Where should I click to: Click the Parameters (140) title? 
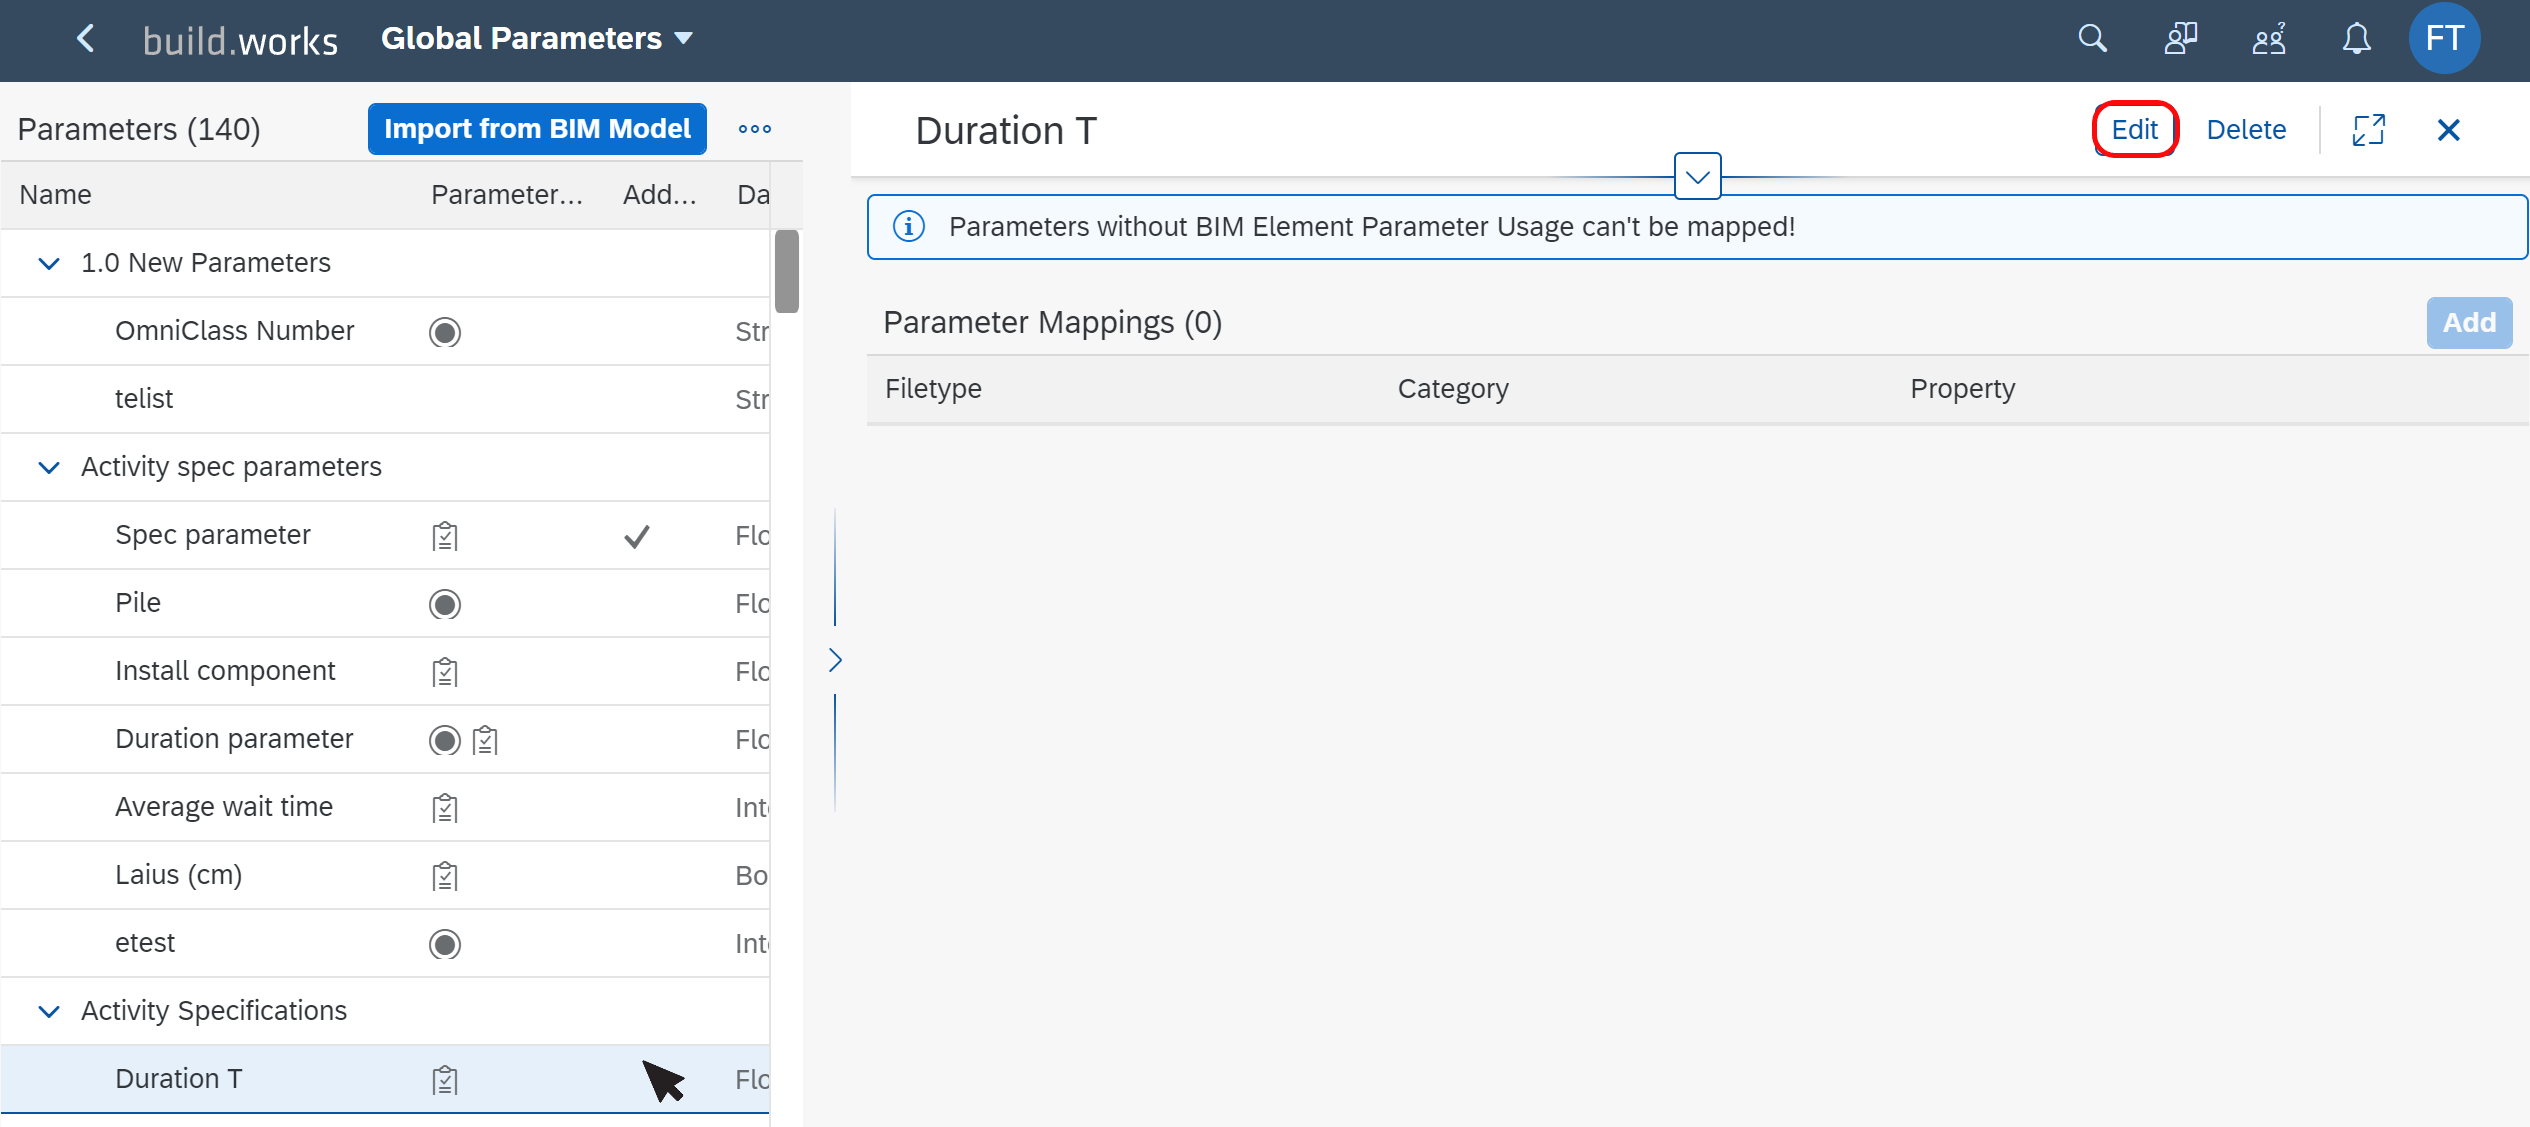[x=139, y=129]
